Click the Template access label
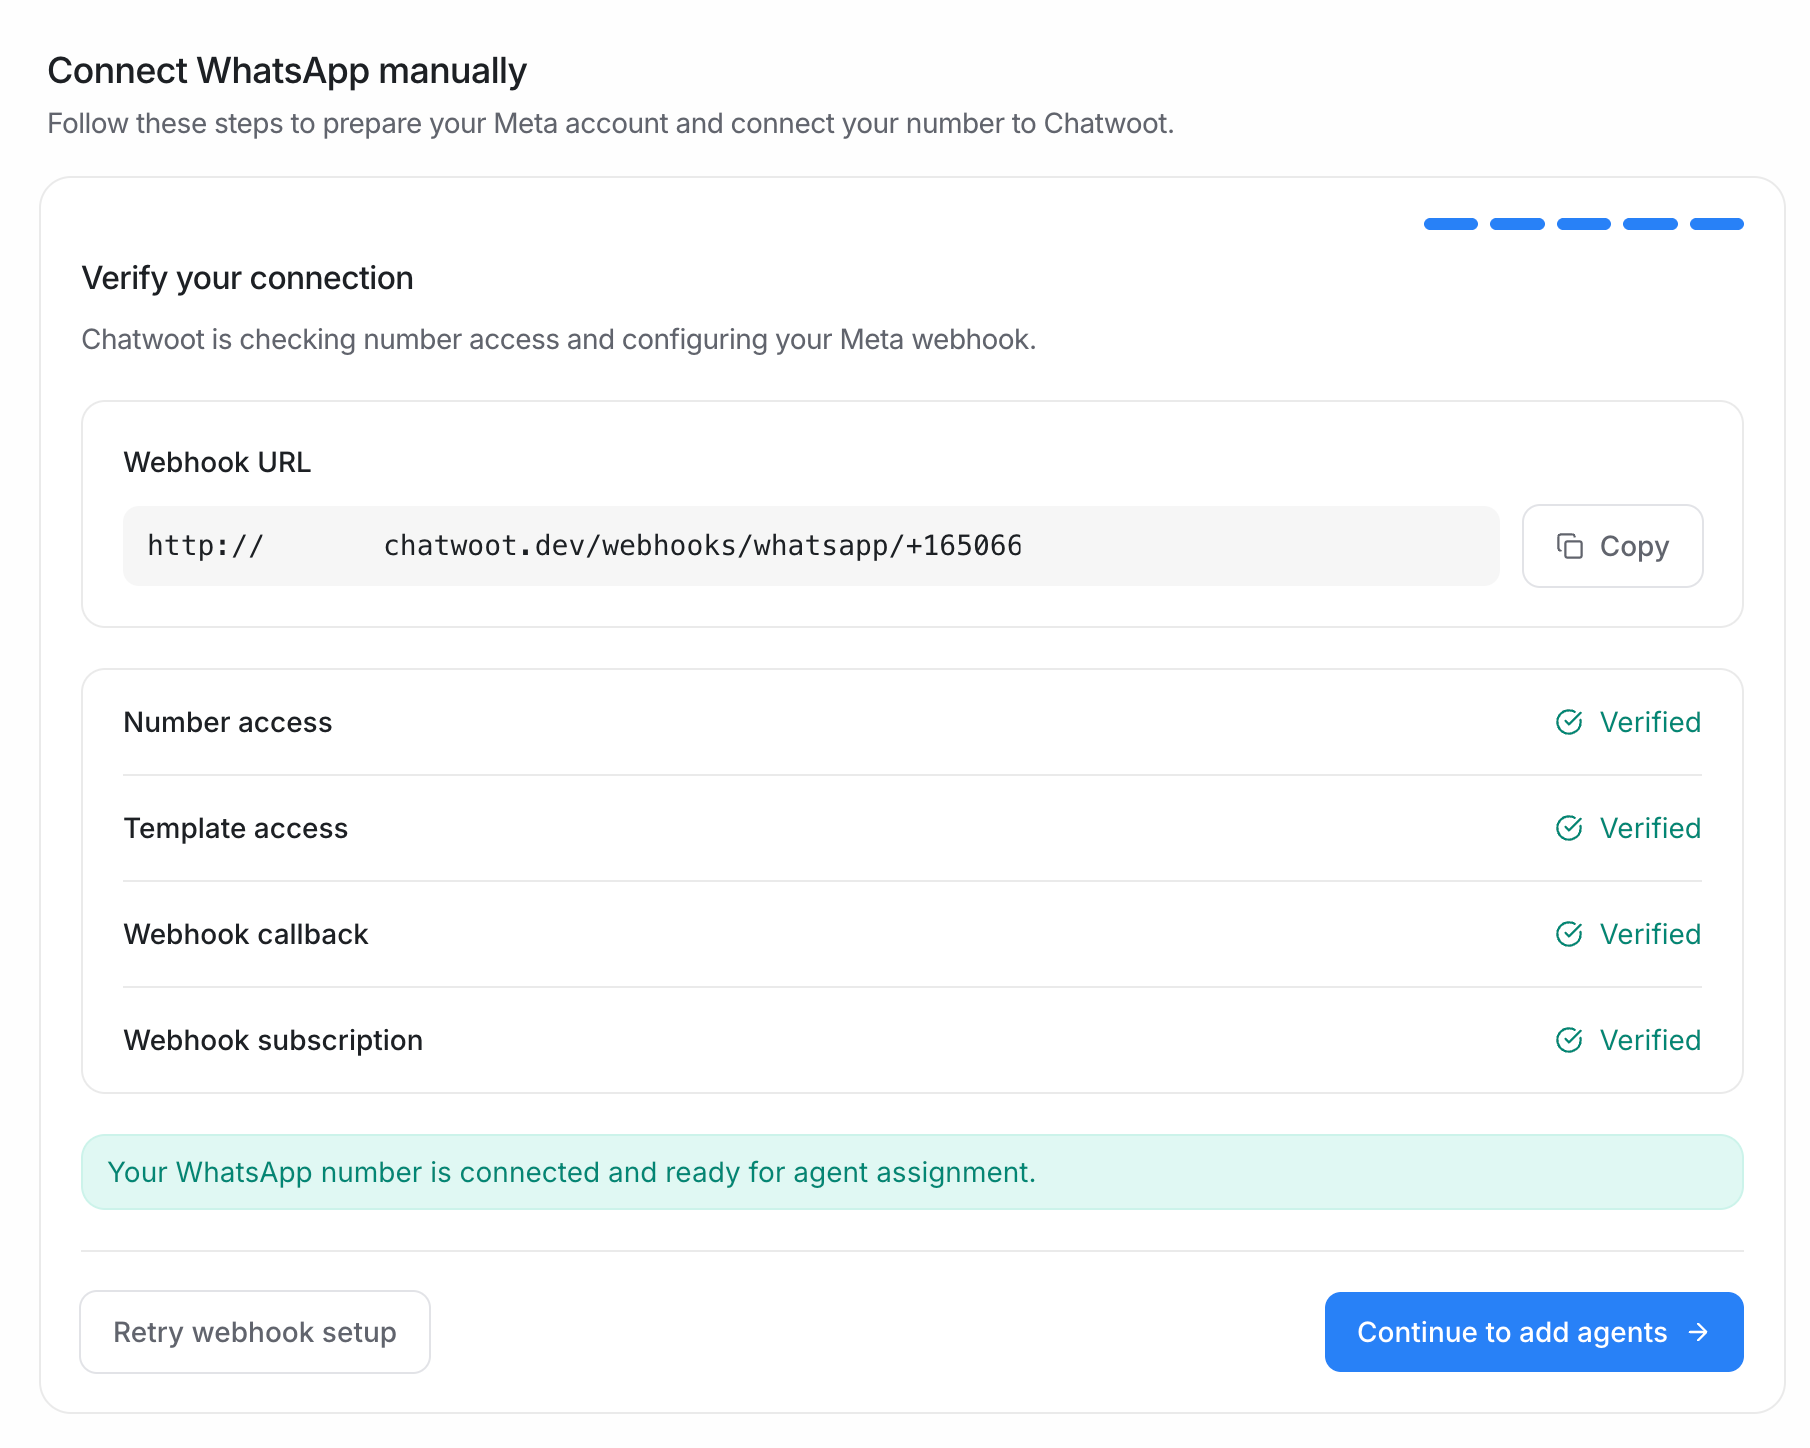This screenshot has height=1448, width=1810. pyautogui.click(x=236, y=828)
